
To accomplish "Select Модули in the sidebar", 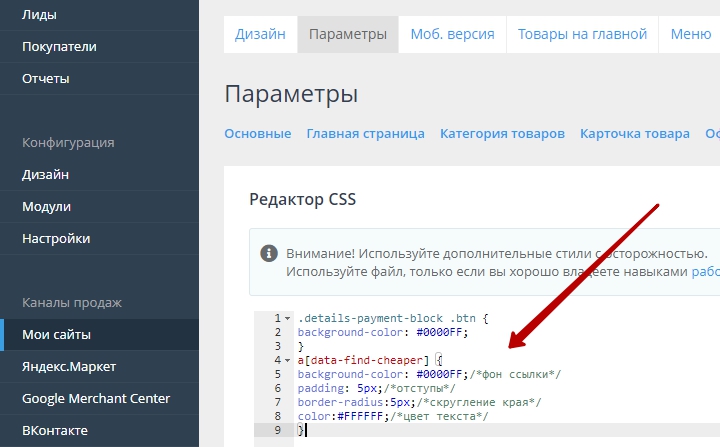I will click(46, 206).
